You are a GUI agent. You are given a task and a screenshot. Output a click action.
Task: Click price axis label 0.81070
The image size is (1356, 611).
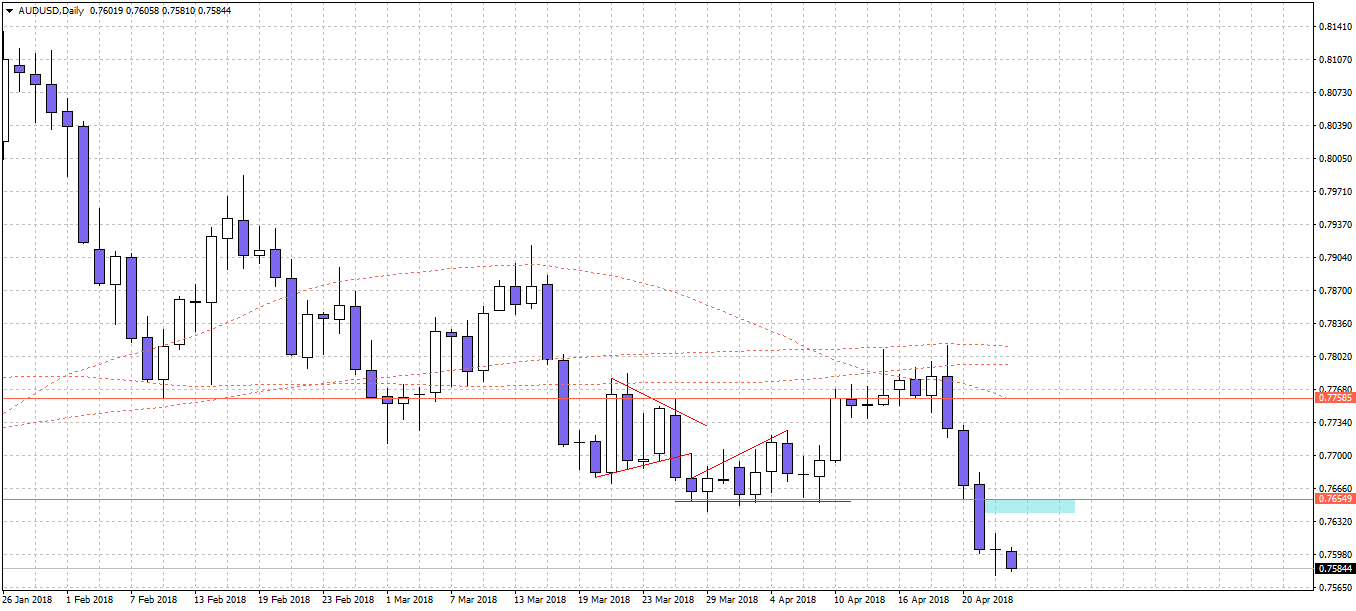(x=1337, y=60)
